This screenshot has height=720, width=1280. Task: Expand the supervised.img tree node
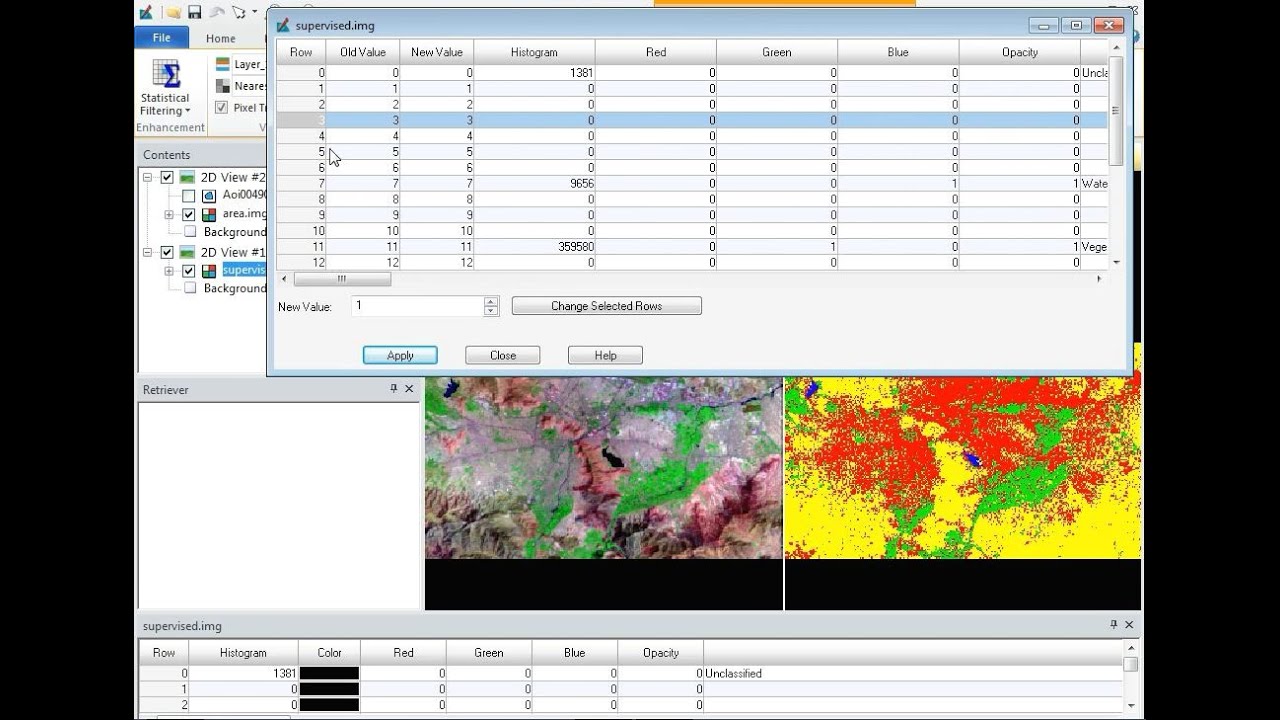point(169,270)
